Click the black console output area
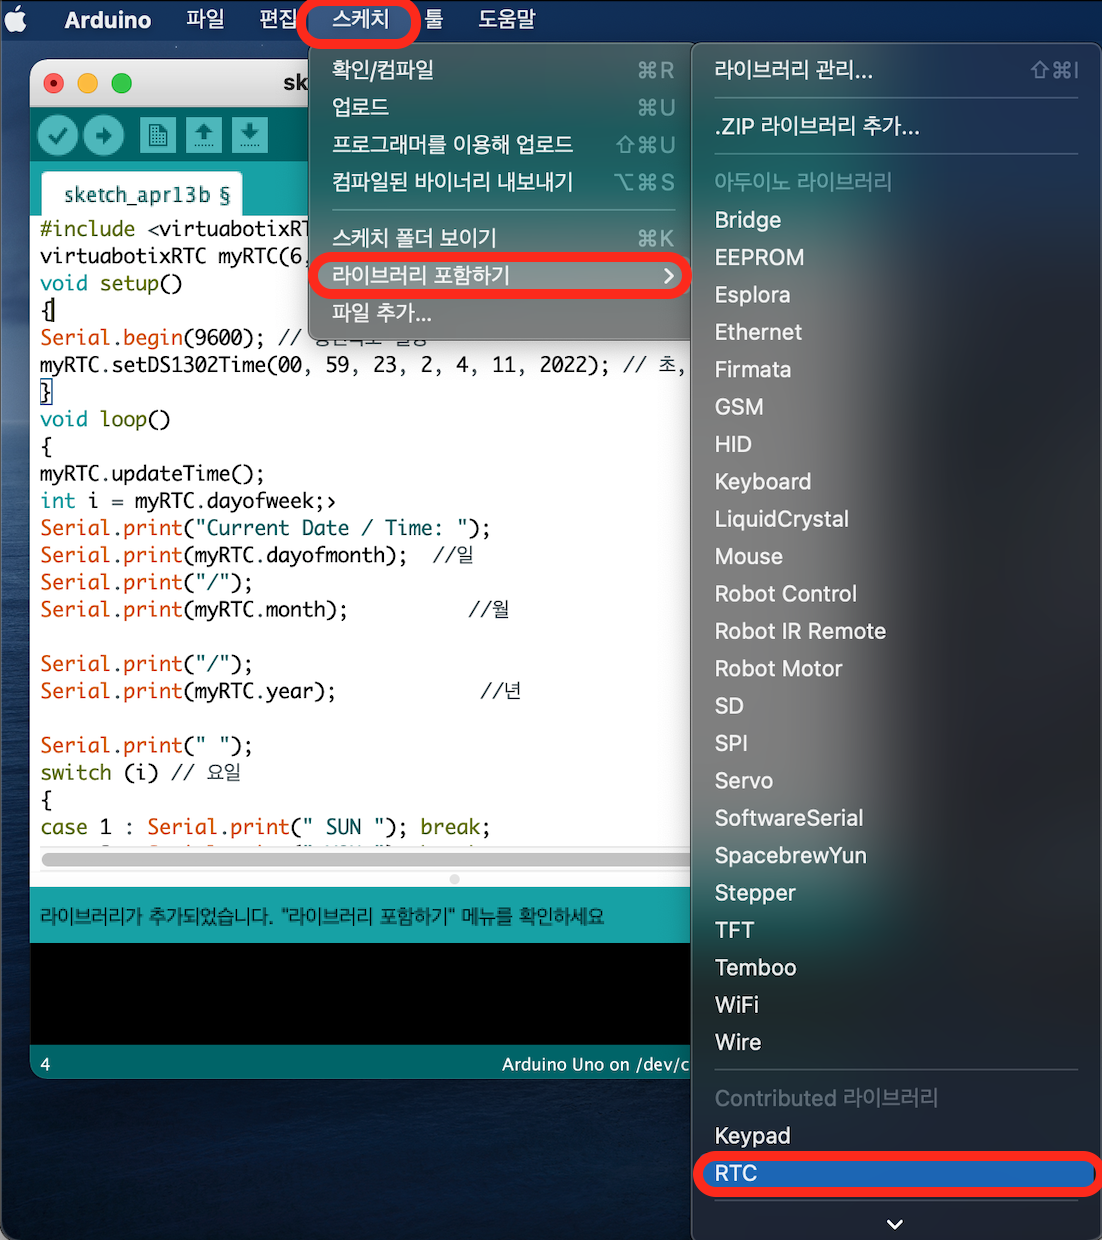Screen dimensions: 1102x1240 click(360, 994)
